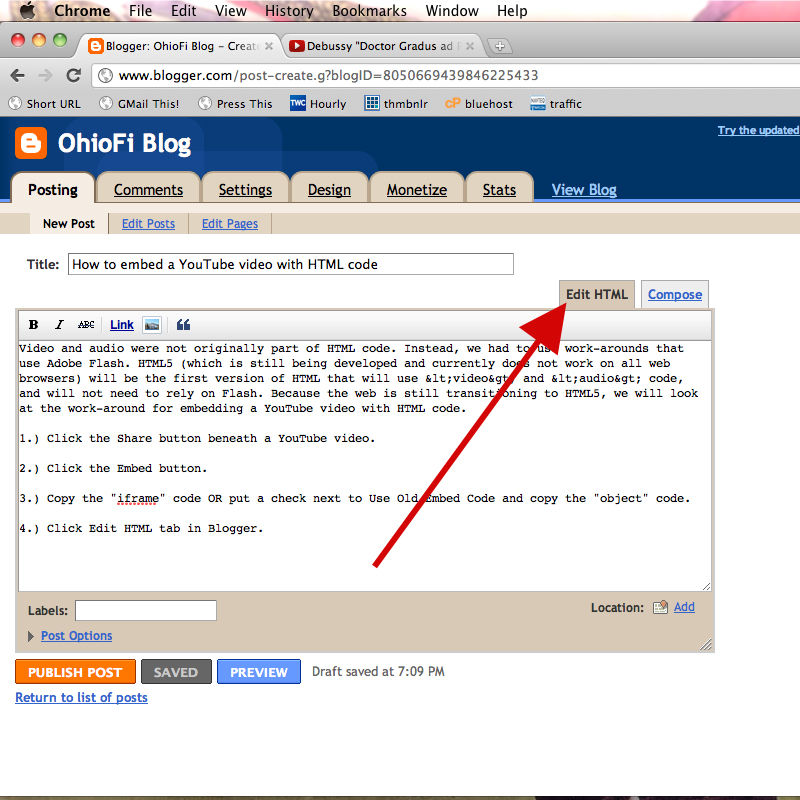
Task: Go forward with browser forward arrow
Action: tap(45, 76)
